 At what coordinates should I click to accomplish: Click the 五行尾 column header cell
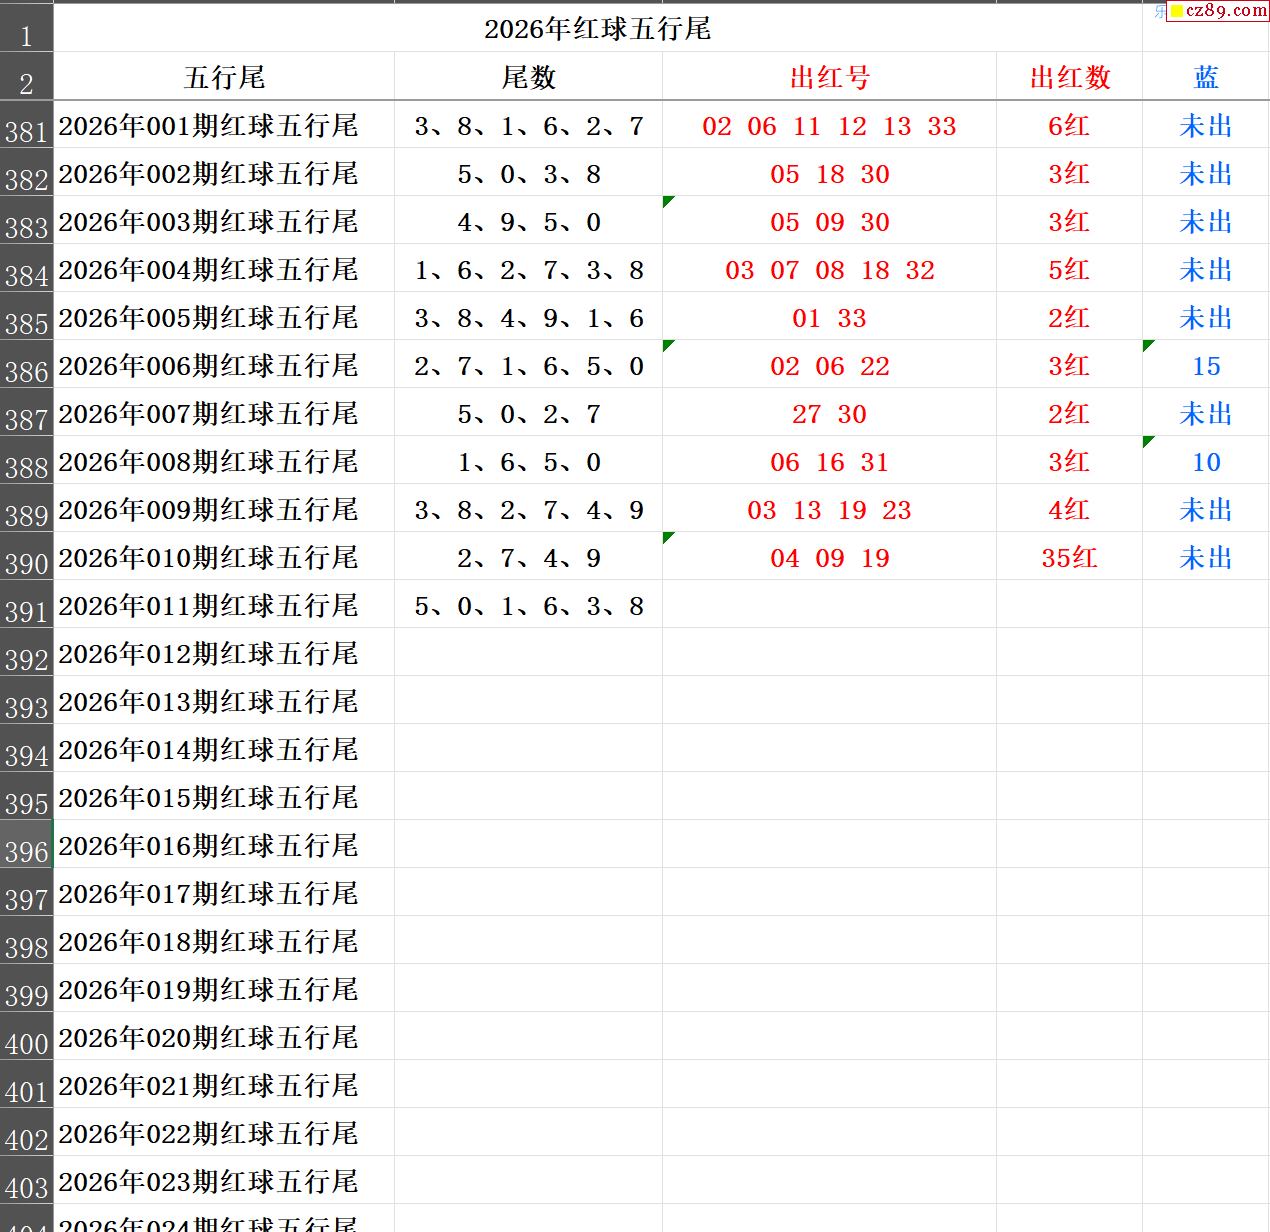tap(224, 77)
